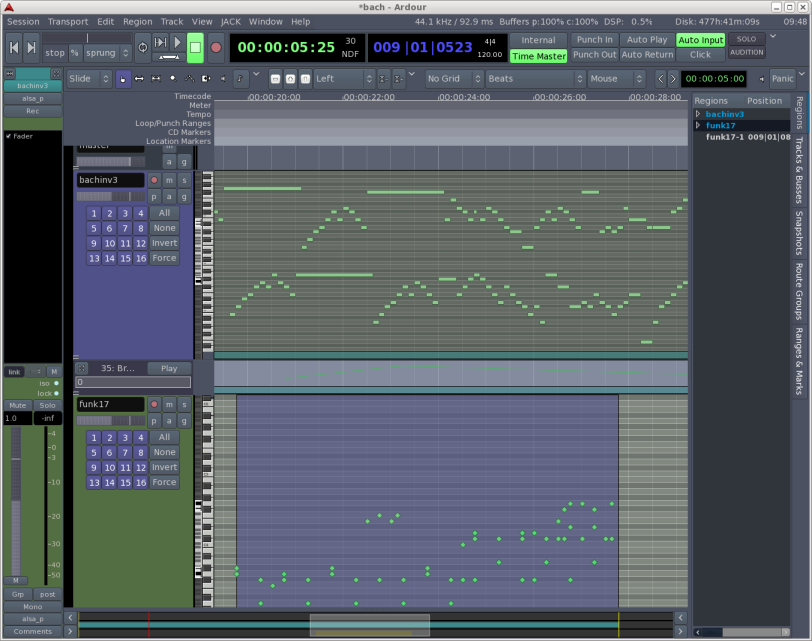Viewport: 812px width, 641px height.
Task: Jump to session start with rewind icon
Action: coord(13,47)
